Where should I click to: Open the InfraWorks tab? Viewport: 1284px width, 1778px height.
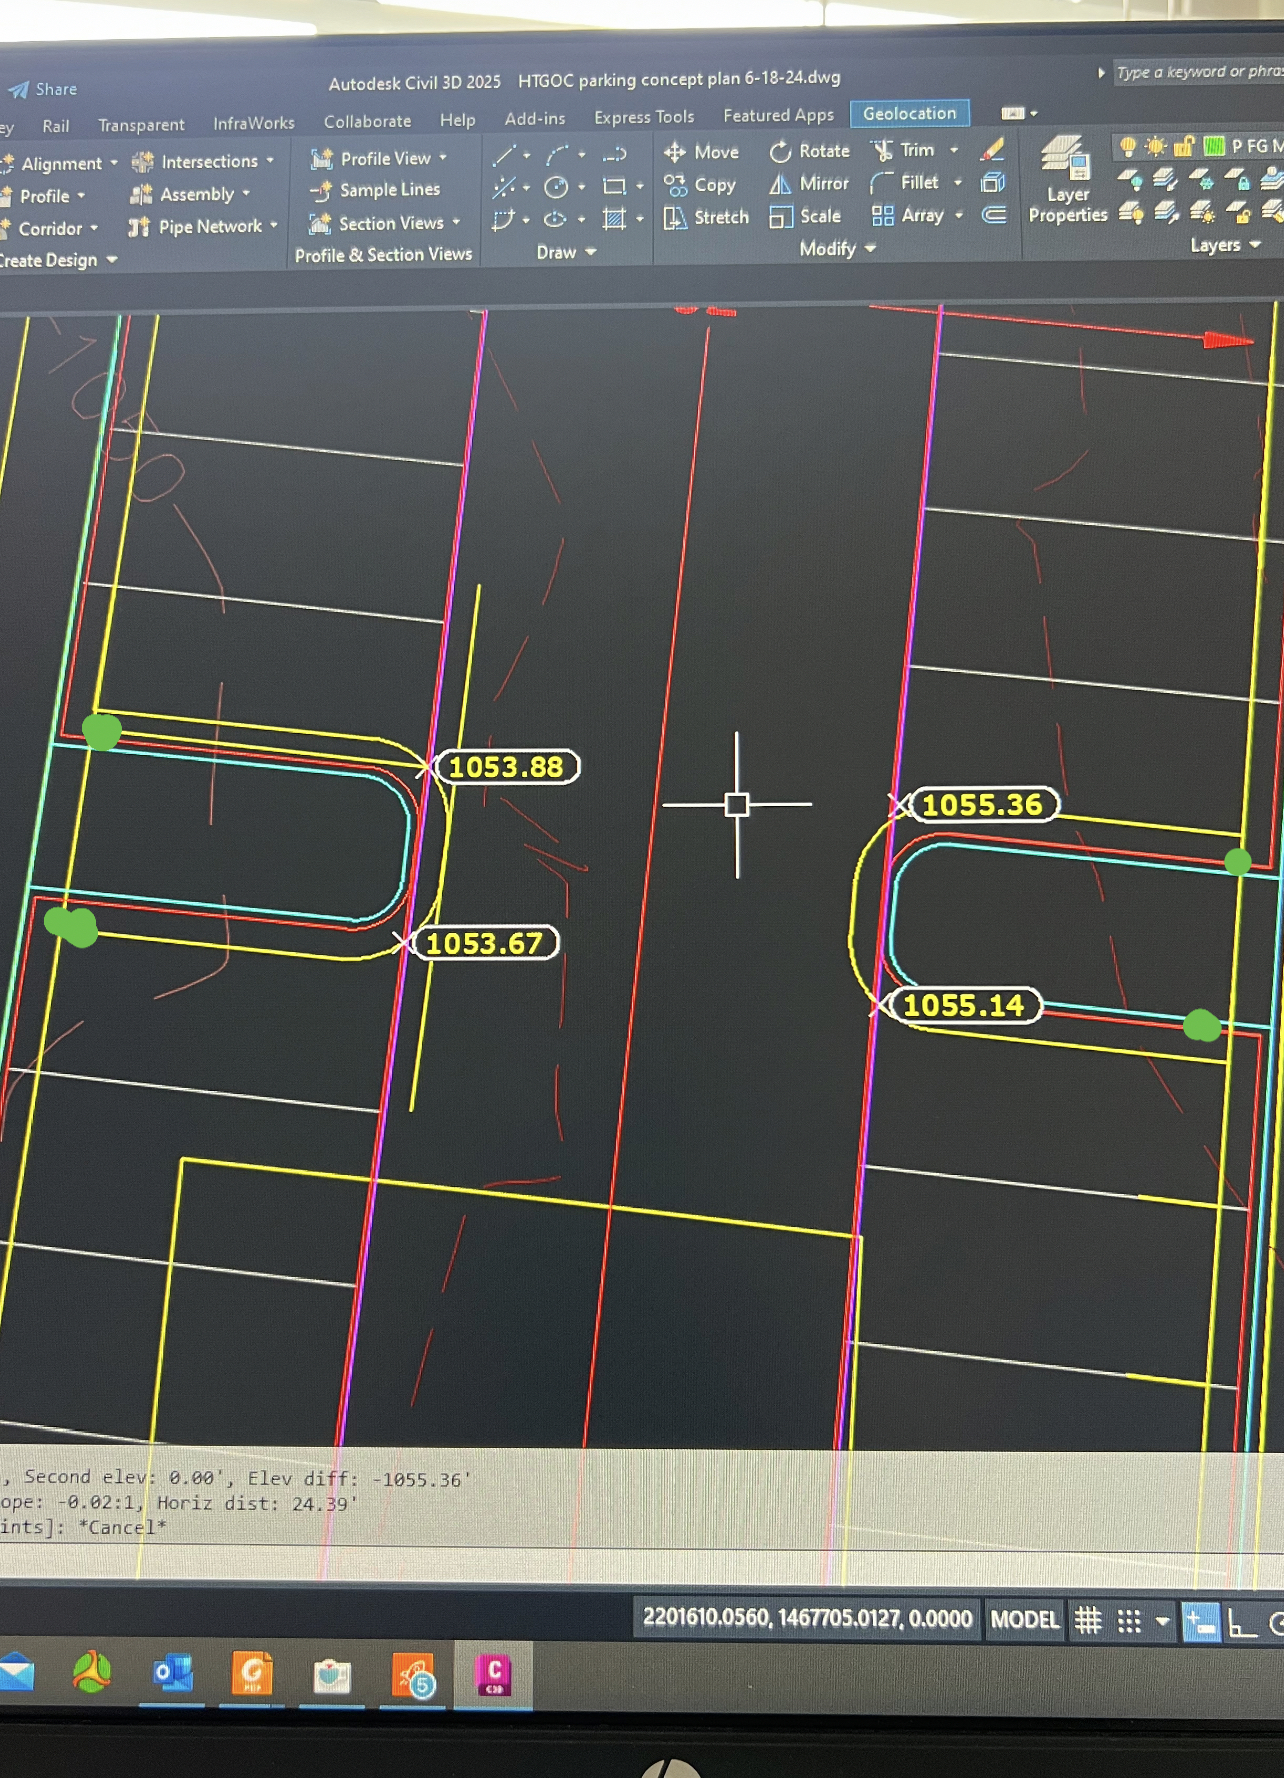click(253, 124)
